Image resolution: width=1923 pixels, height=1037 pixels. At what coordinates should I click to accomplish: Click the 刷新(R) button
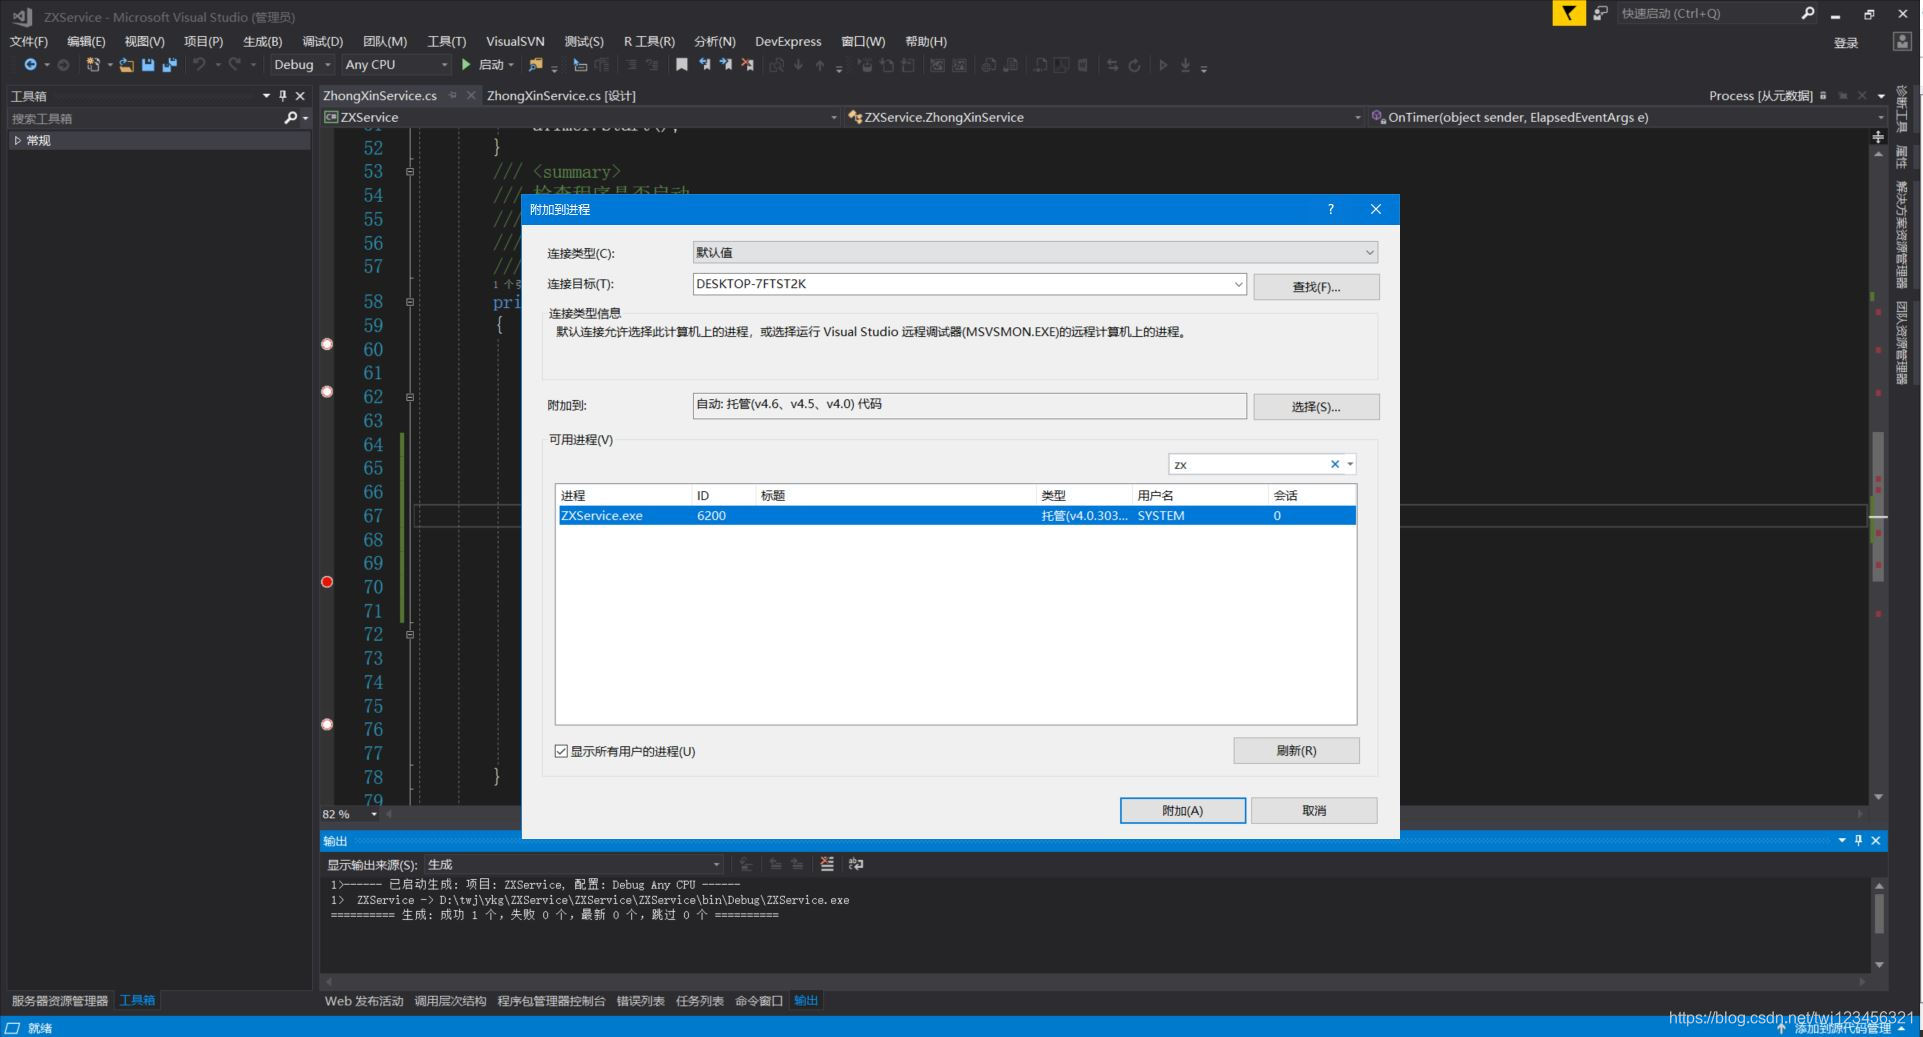pos(1296,751)
